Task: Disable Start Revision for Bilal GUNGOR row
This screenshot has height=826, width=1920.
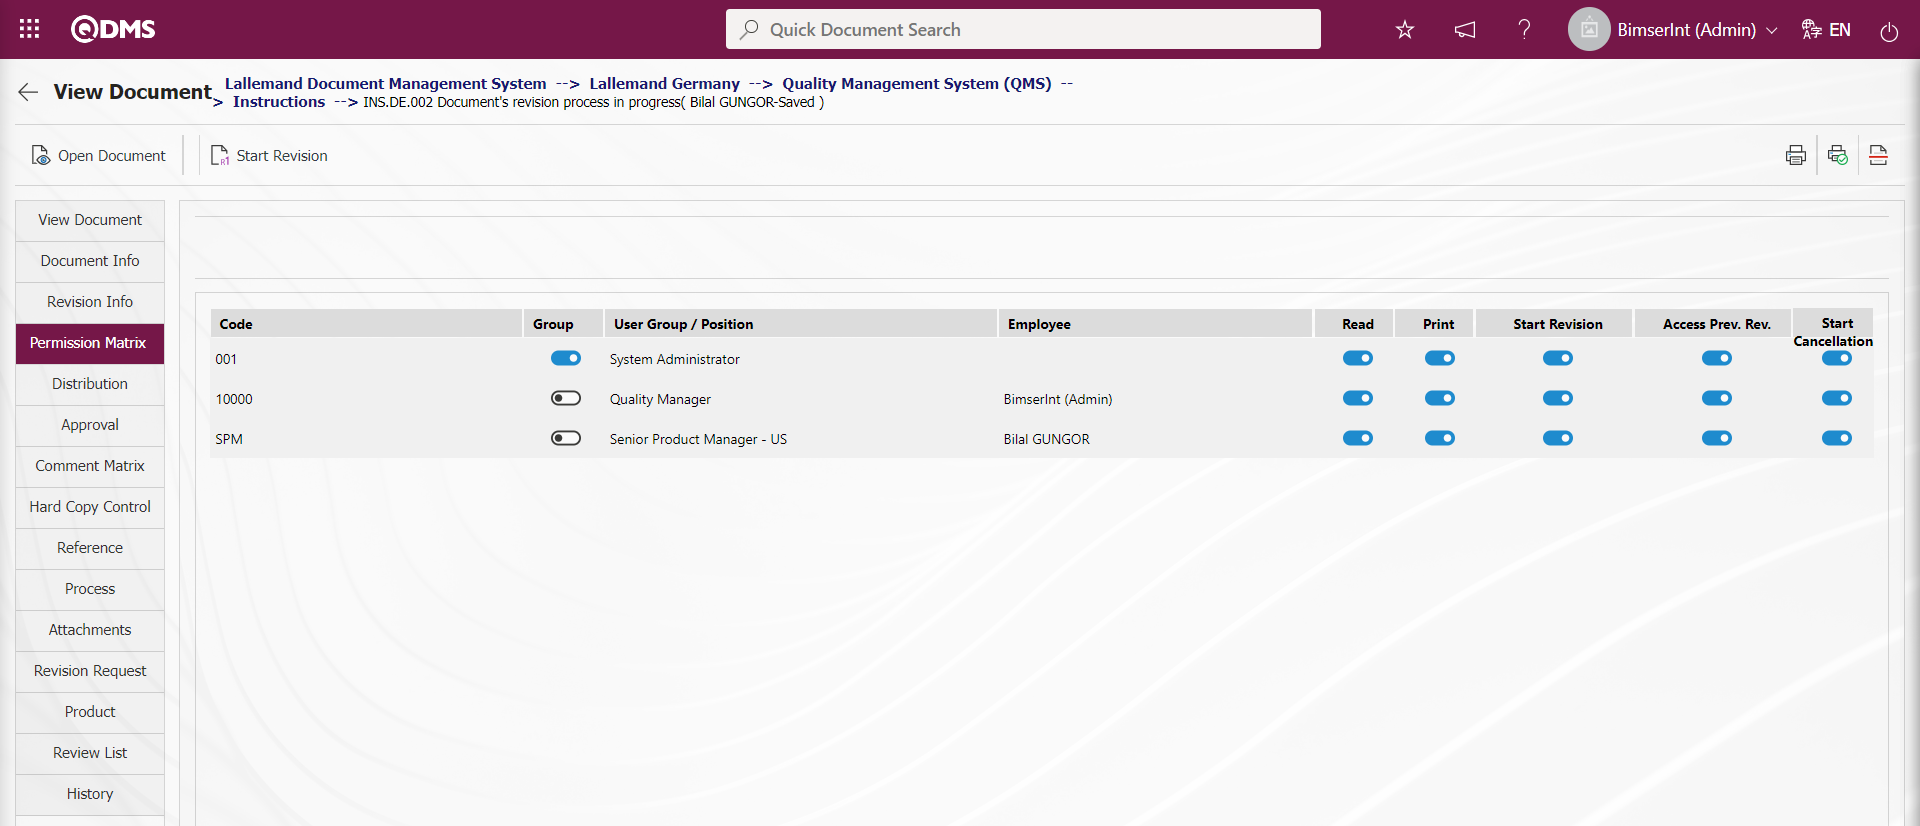Action: tap(1558, 438)
